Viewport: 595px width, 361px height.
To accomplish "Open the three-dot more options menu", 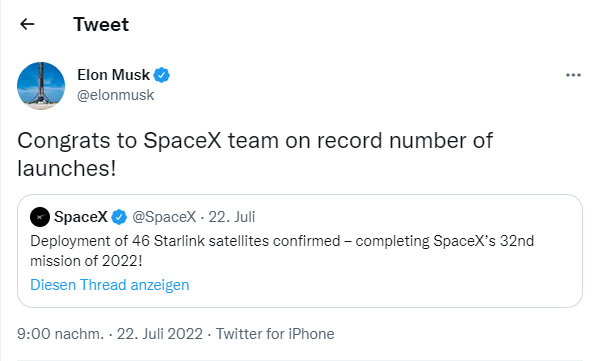I will [x=573, y=75].
